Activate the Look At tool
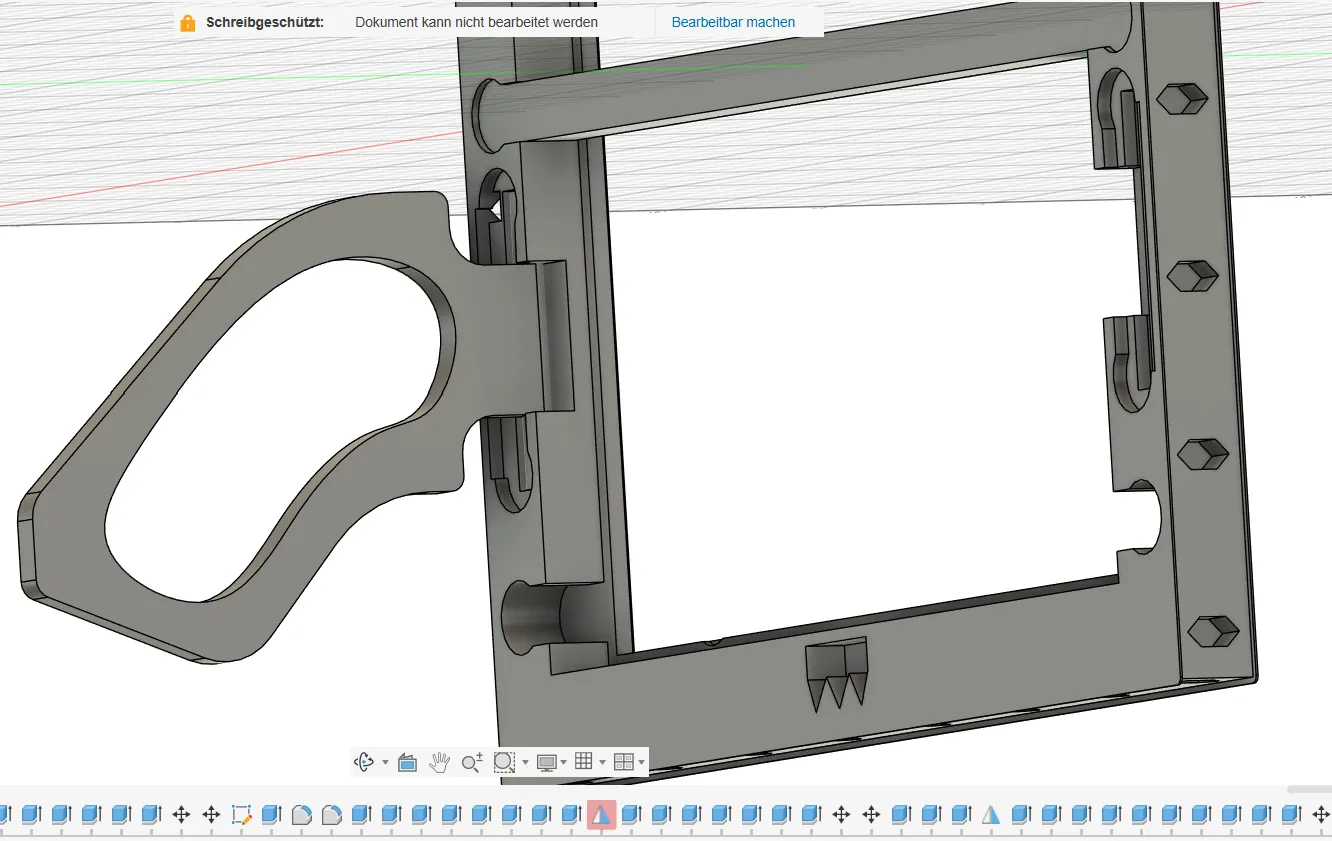This screenshot has height=841, width=1332. point(407,762)
